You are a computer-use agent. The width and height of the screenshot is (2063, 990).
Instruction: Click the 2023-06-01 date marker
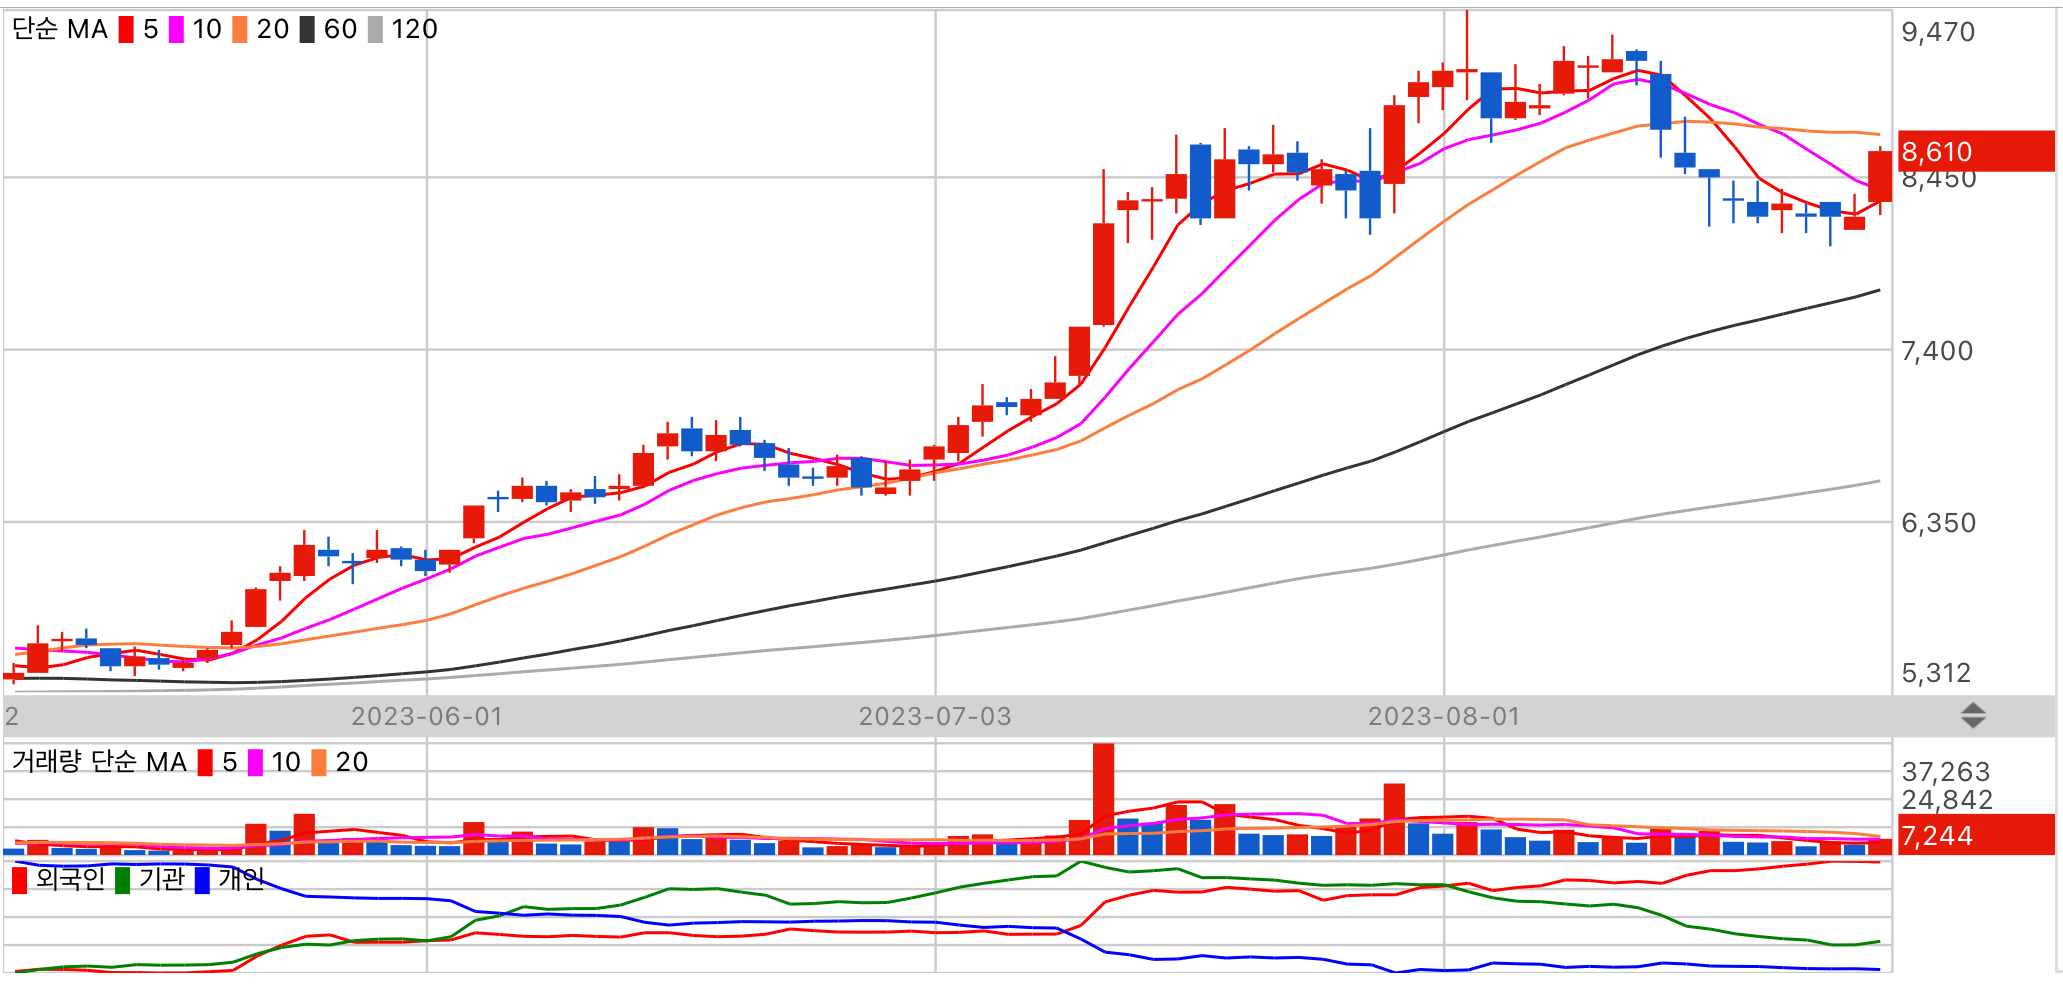[x=427, y=716]
